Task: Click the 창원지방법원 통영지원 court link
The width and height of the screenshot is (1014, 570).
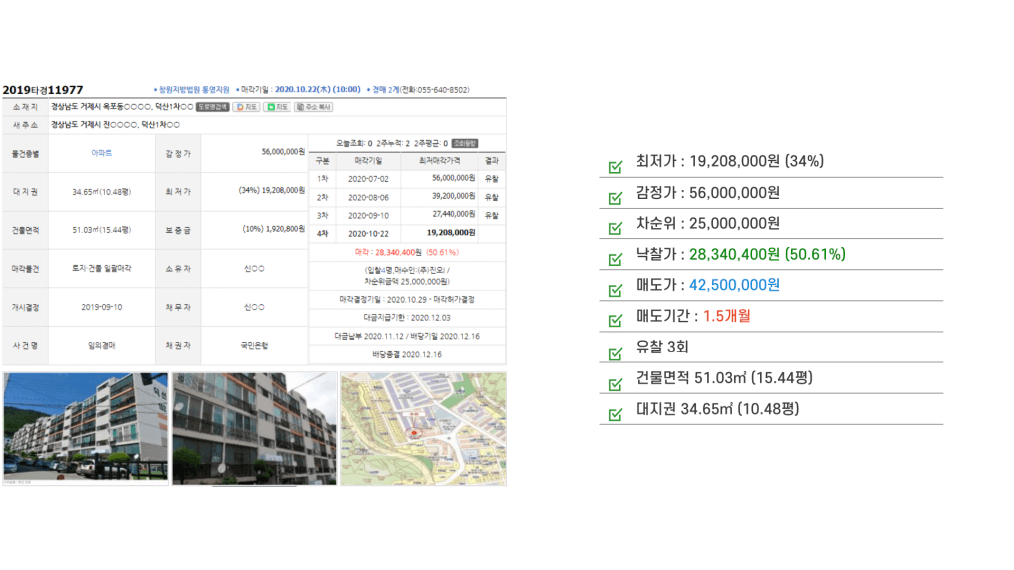Action: [194, 89]
